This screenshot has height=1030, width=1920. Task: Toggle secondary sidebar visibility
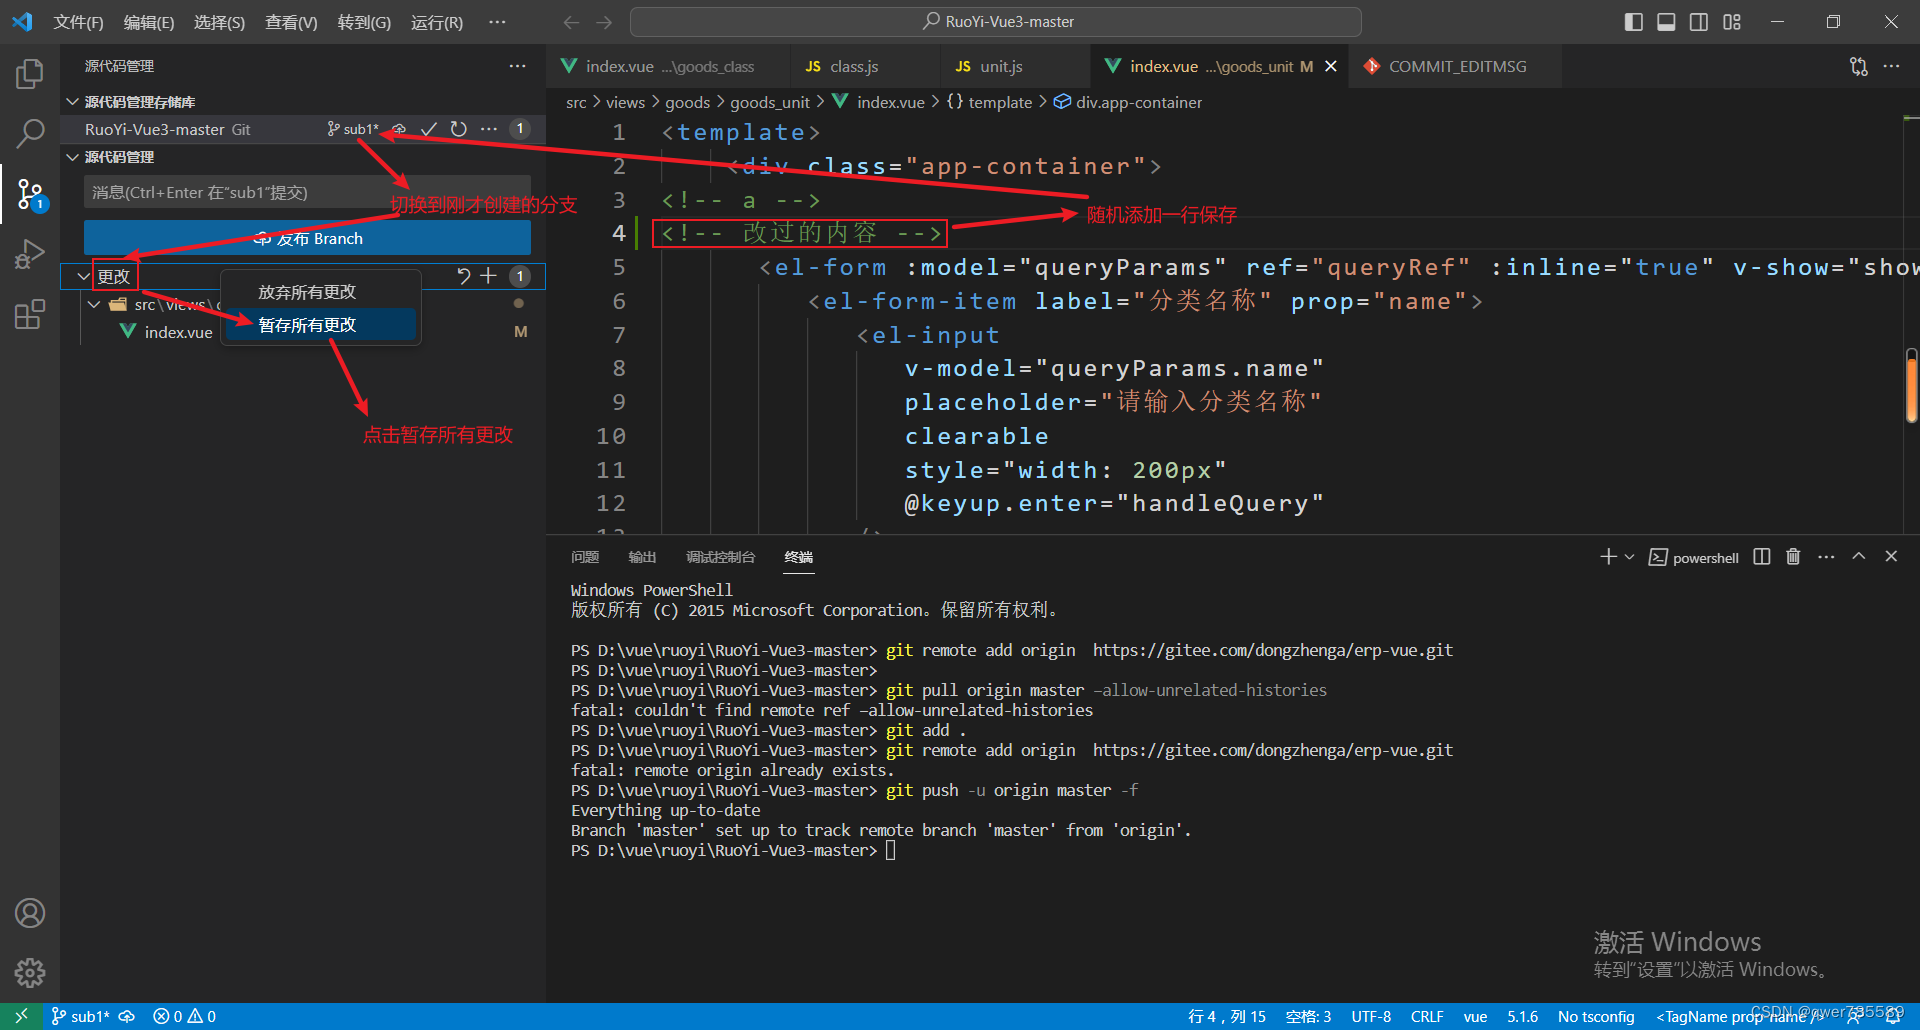pos(1699,22)
